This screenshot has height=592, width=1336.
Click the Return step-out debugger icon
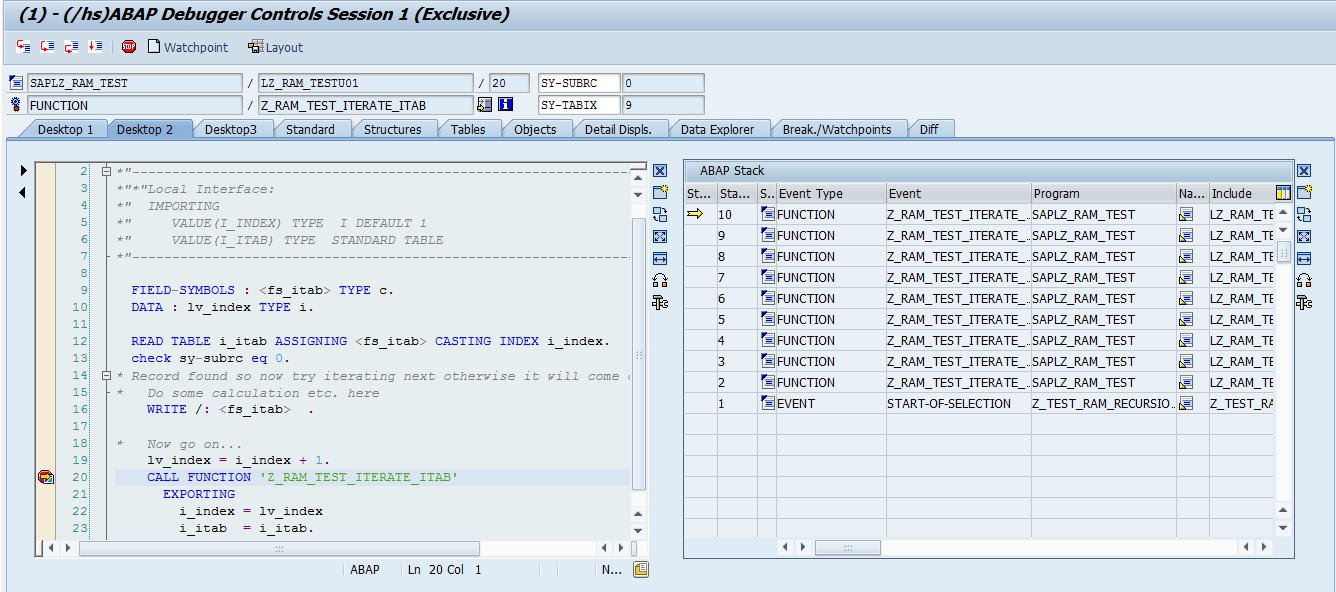click(71, 46)
